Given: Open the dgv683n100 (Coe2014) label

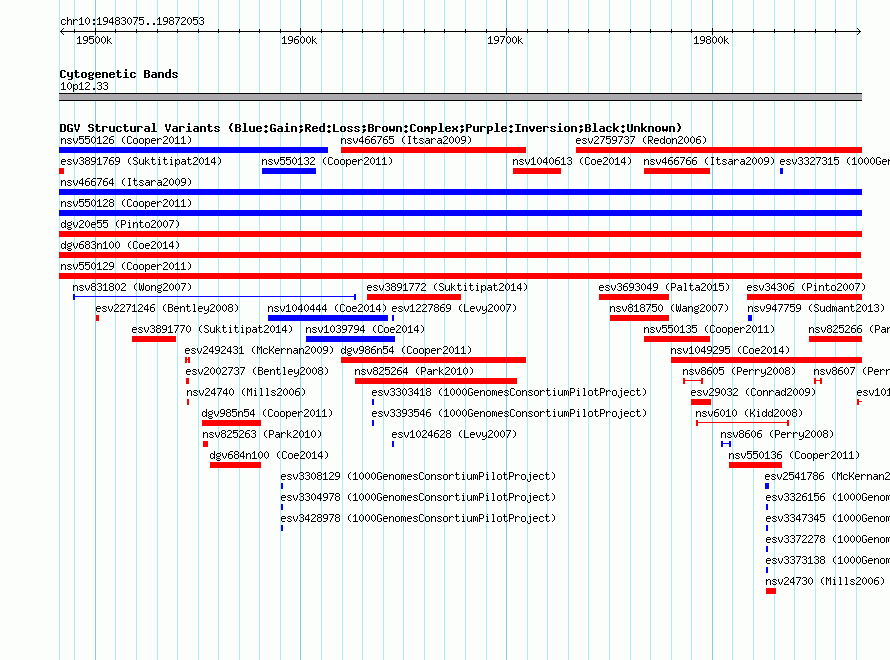Looking at the screenshot, I should point(120,245).
